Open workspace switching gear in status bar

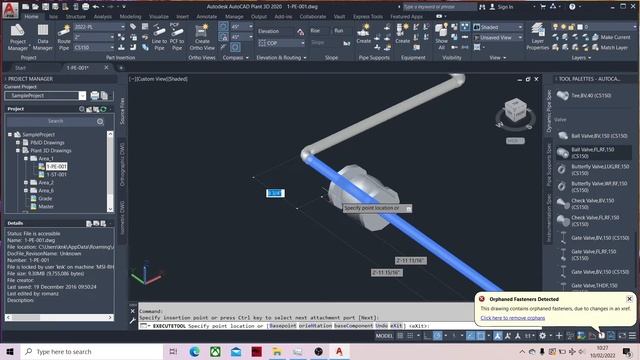pyautogui.click(x=542, y=336)
